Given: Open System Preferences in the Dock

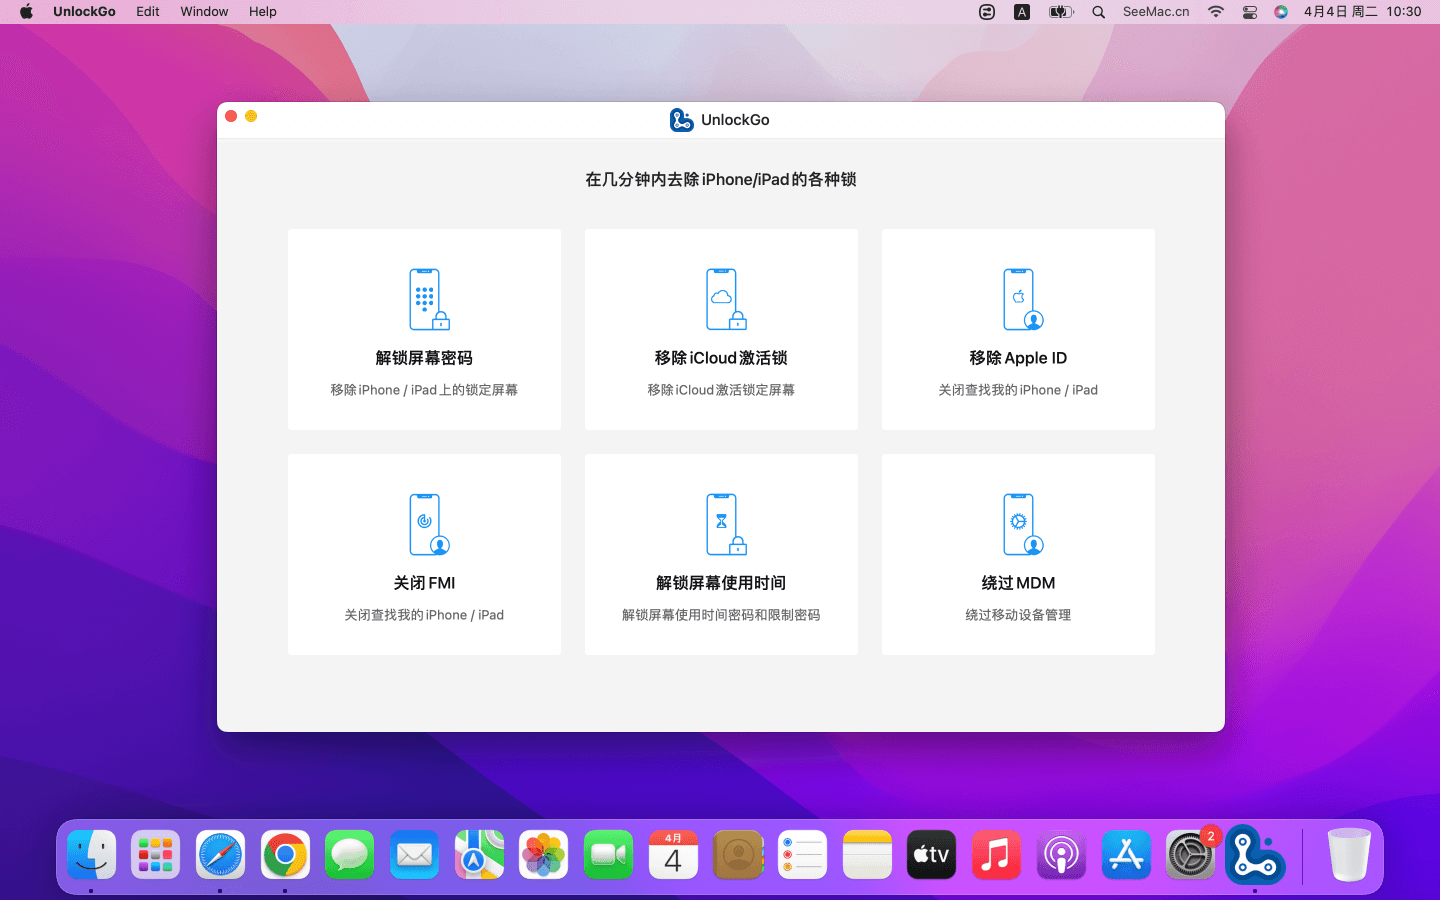Looking at the screenshot, I should pyautogui.click(x=1190, y=855).
